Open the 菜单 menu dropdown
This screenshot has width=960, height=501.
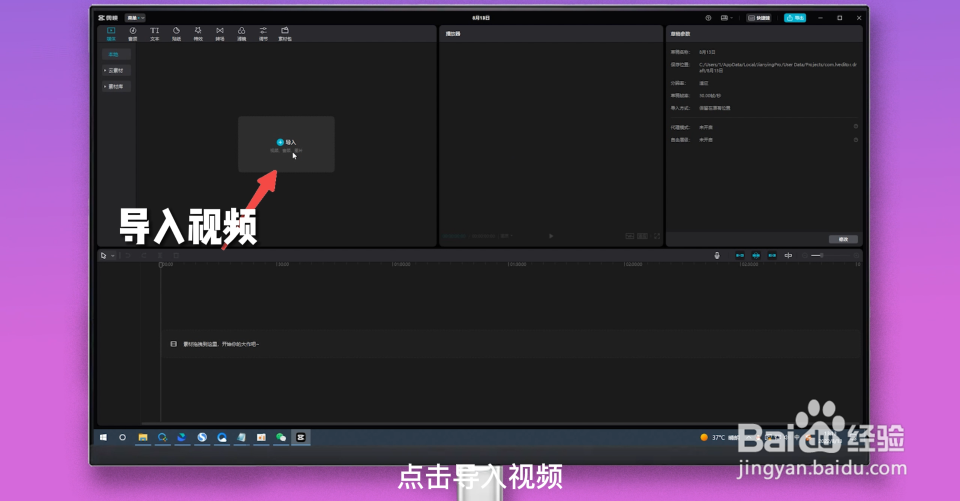[135, 18]
